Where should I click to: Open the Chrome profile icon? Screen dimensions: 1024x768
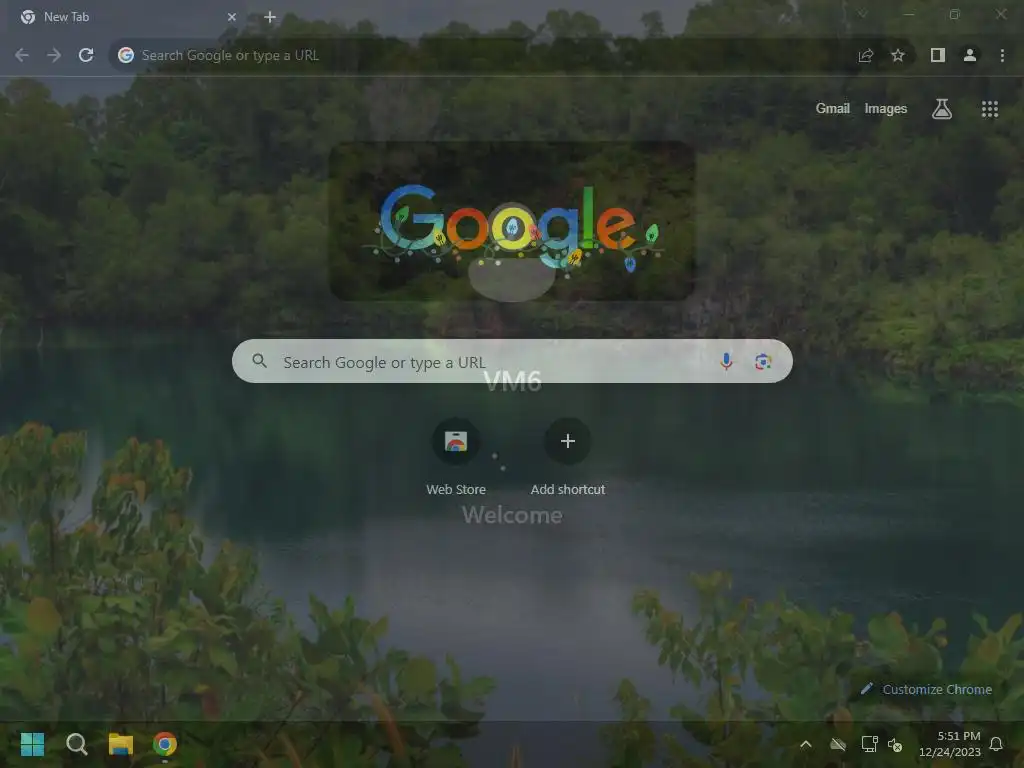point(970,56)
